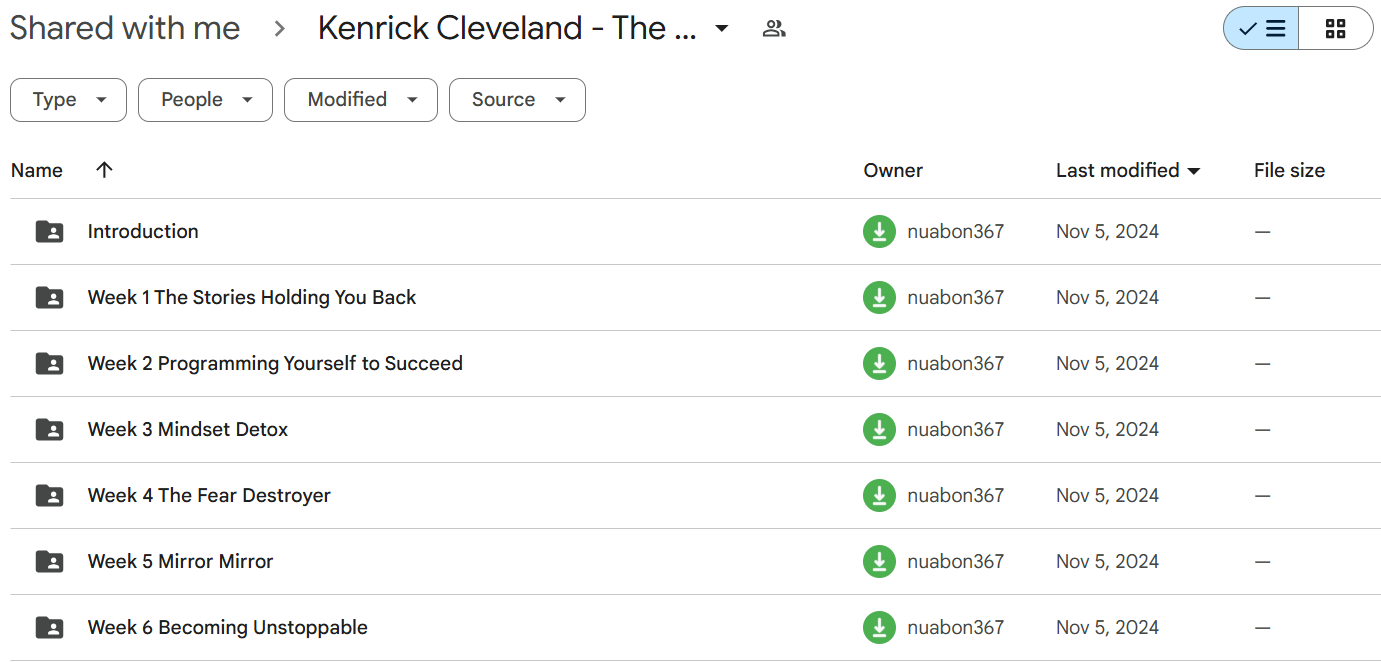Click folder icon for Week 2 Programming Yourself to Succeed
Image resolution: width=1381 pixels, height=662 pixels.
[x=49, y=364]
